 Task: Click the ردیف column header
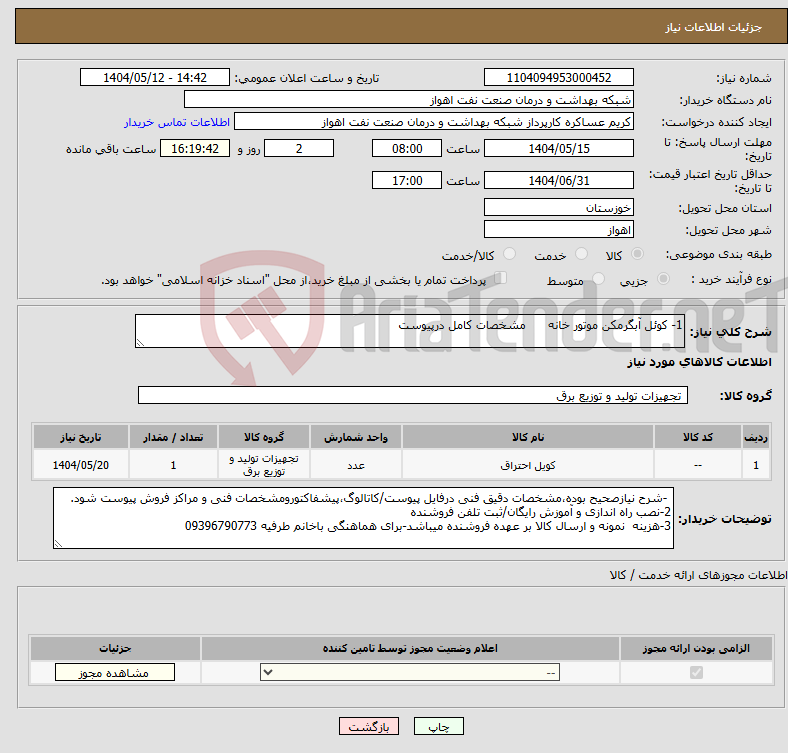756,437
